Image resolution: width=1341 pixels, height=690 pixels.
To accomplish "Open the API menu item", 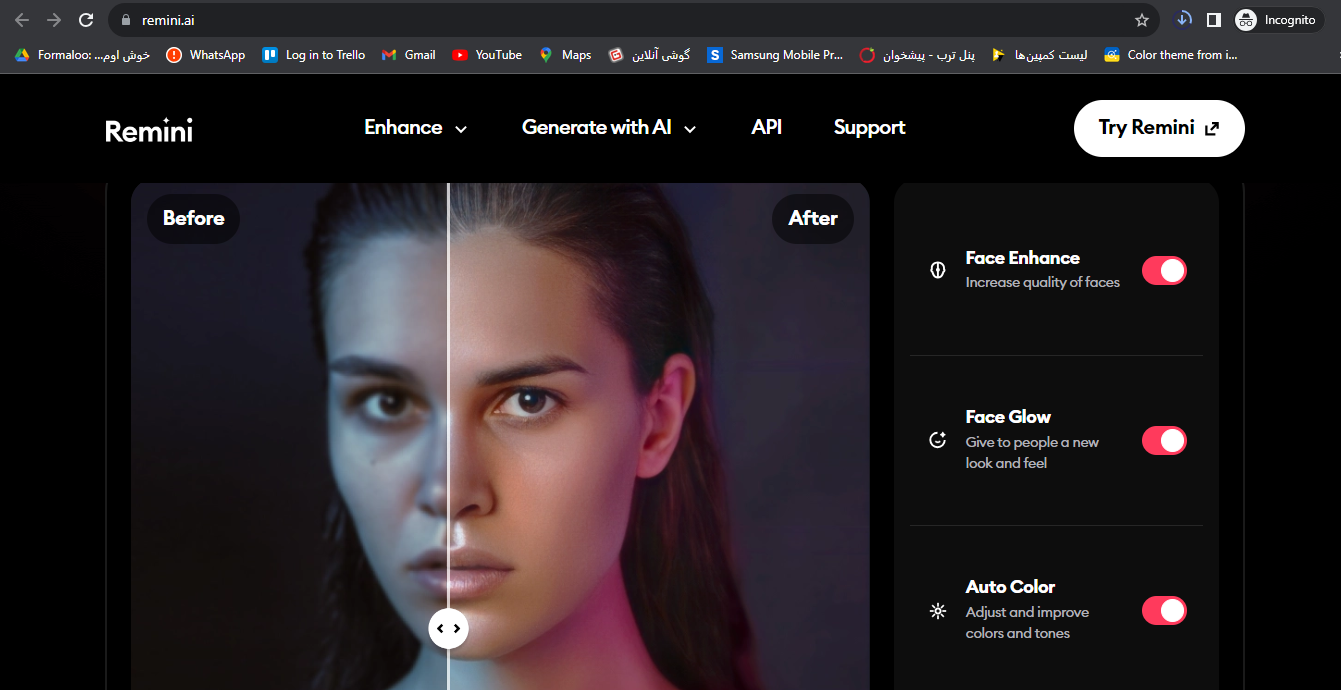I will (x=766, y=128).
